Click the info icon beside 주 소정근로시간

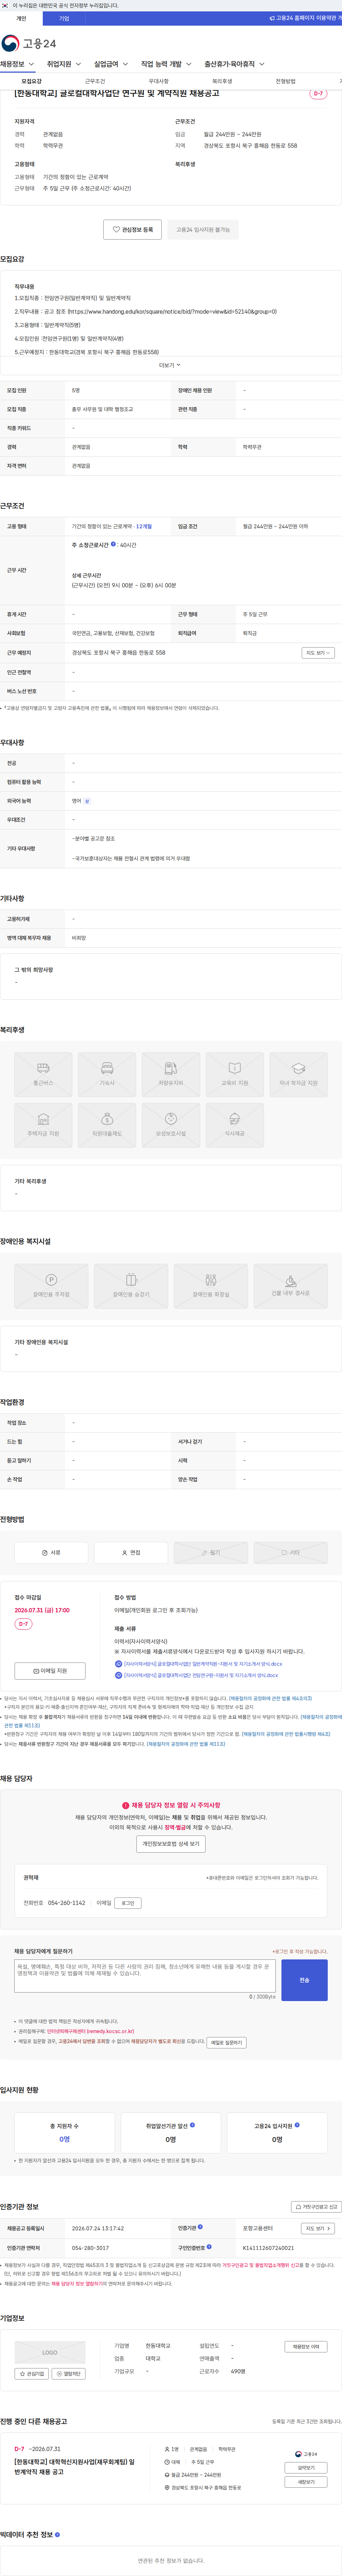[x=113, y=544]
